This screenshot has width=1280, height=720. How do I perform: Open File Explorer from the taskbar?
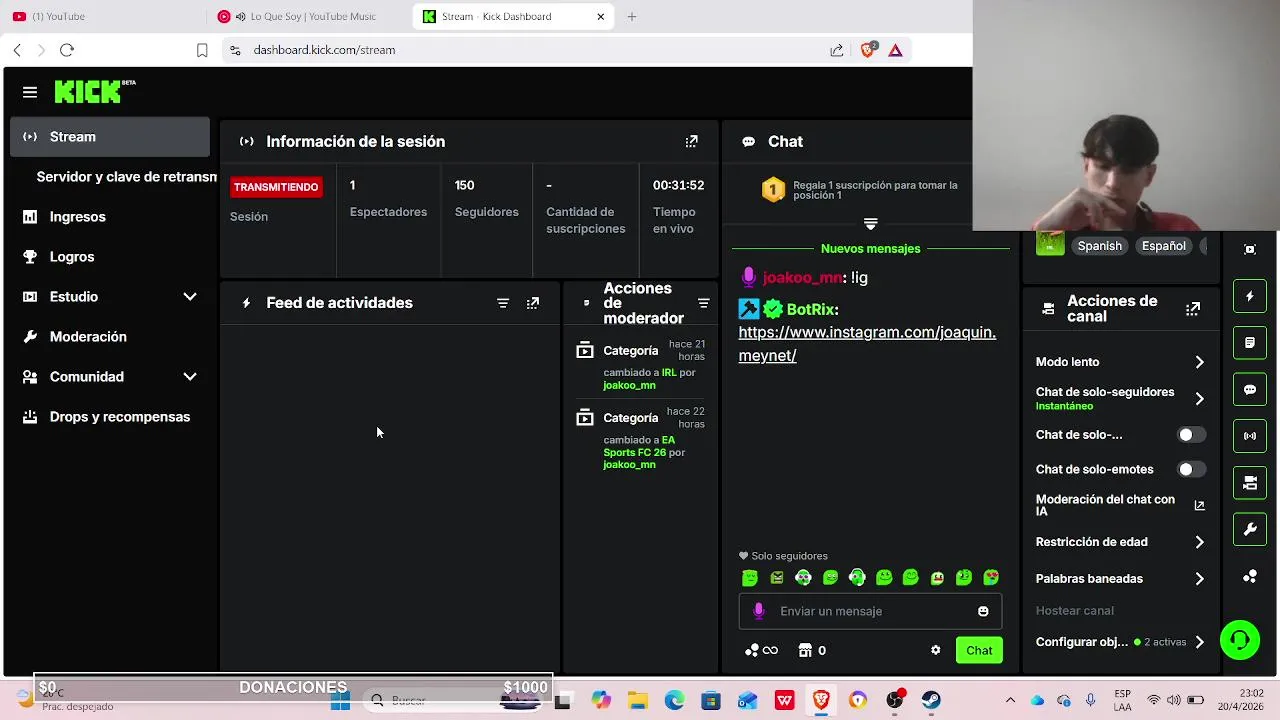tap(637, 701)
